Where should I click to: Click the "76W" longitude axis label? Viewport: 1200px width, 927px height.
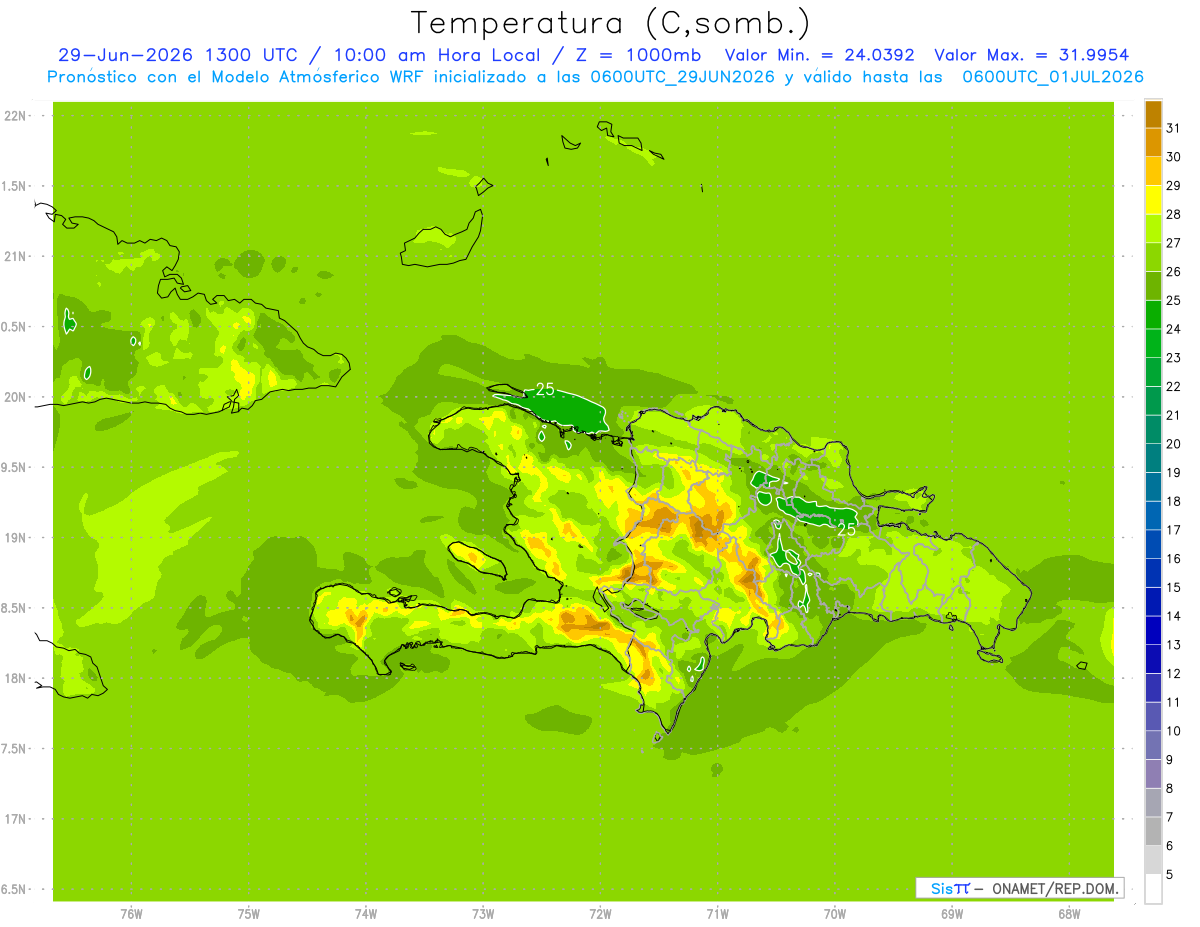[x=132, y=914]
